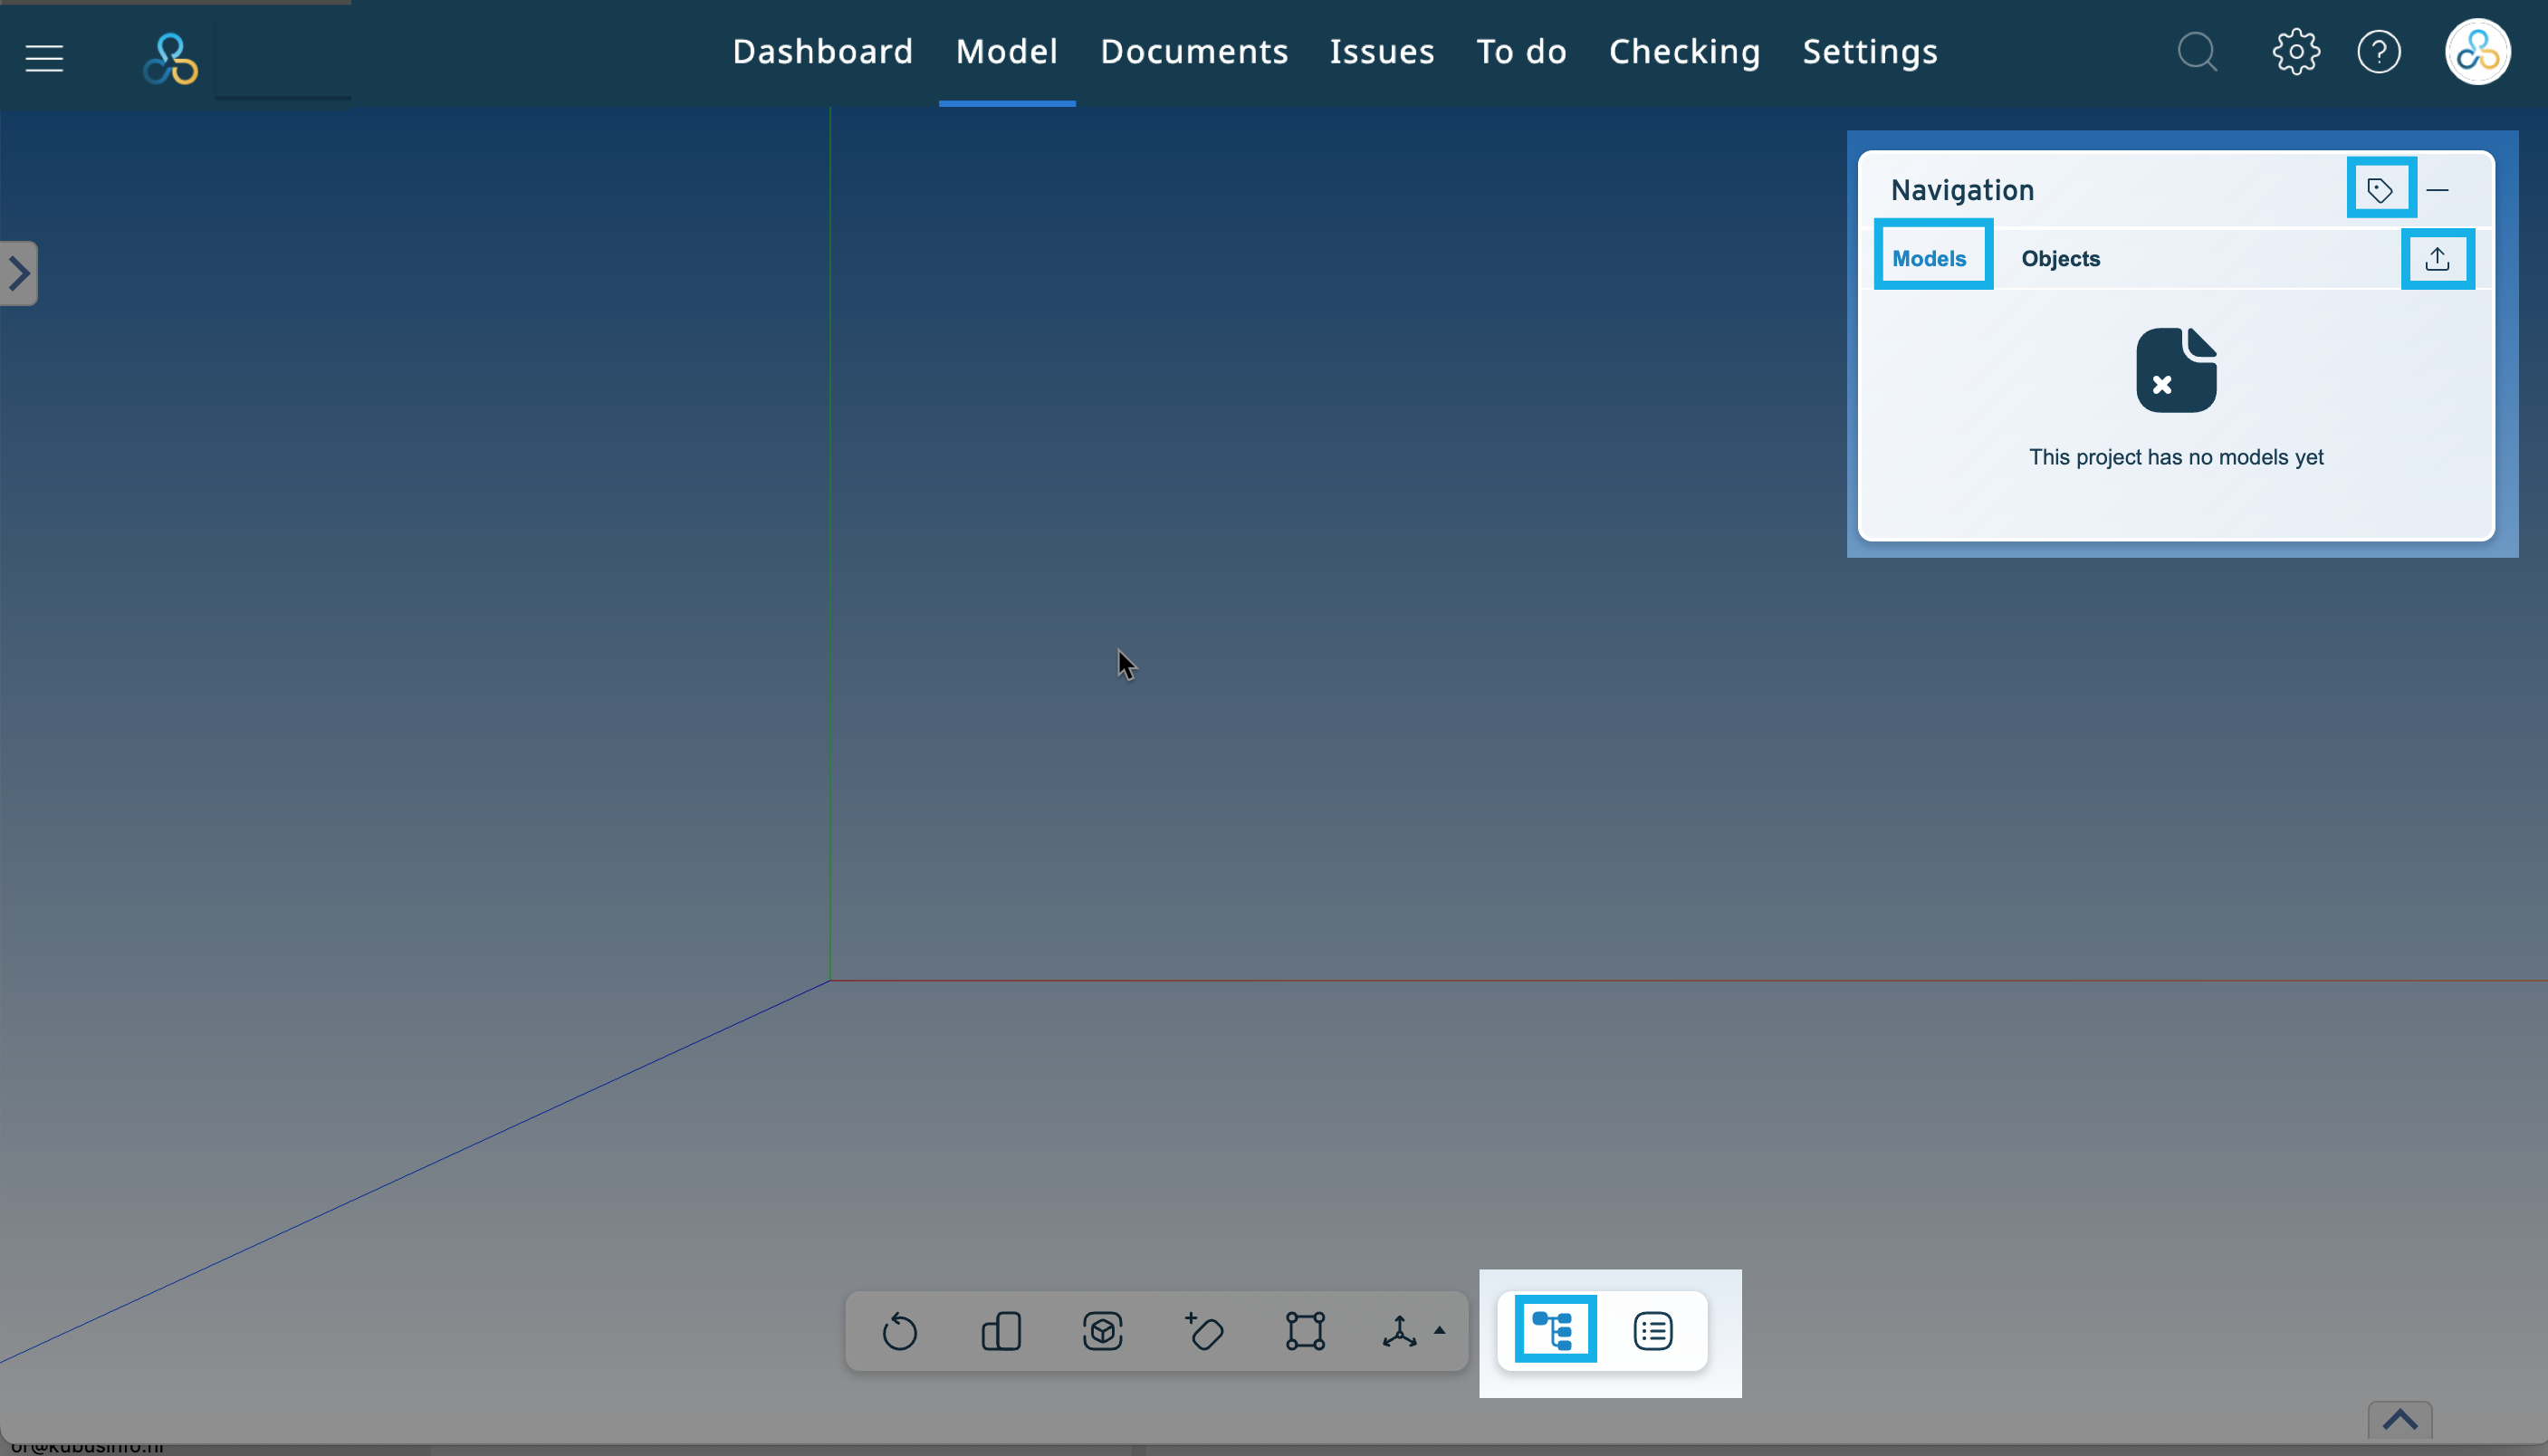Click the BIMcollab logo icon
2548x1456 pixels.
tap(170, 59)
